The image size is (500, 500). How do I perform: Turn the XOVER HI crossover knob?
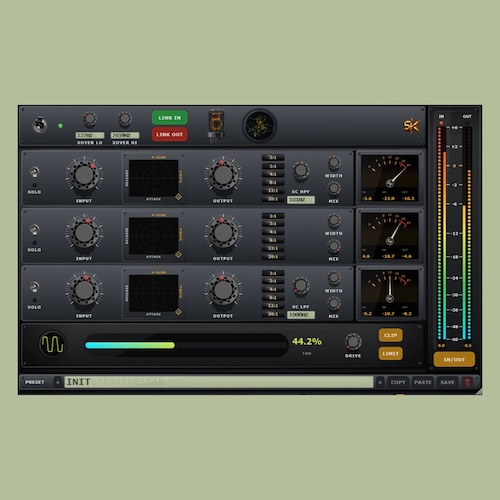click(125, 118)
